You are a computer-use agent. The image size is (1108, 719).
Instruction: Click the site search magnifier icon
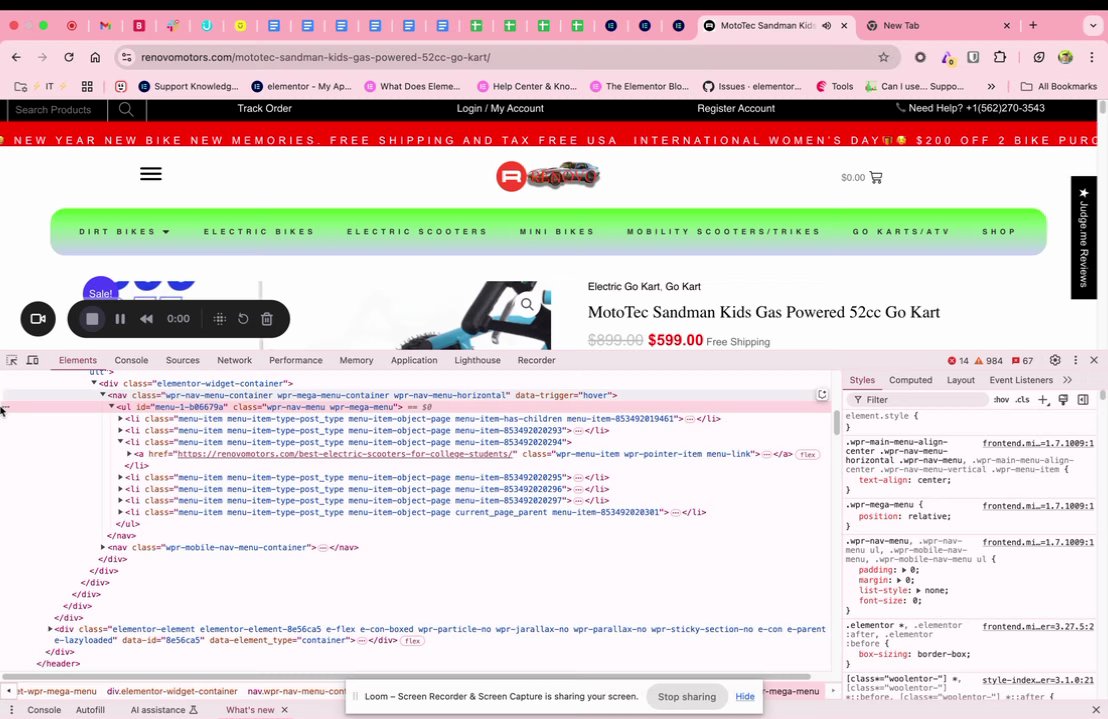tap(126, 109)
